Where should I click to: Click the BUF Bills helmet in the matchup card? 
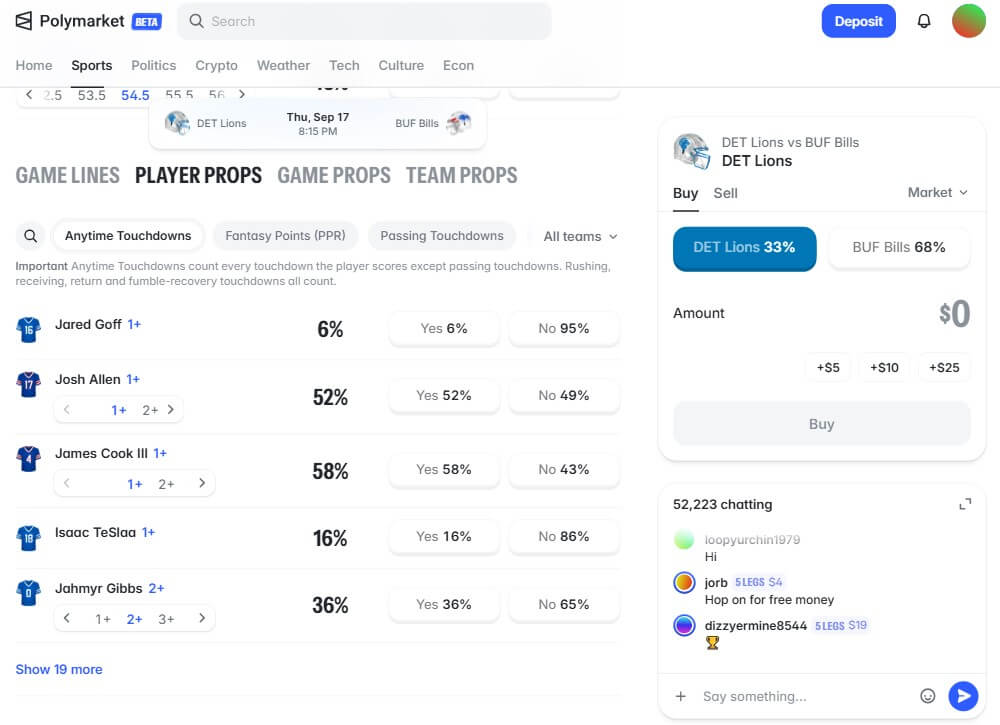click(459, 122)
